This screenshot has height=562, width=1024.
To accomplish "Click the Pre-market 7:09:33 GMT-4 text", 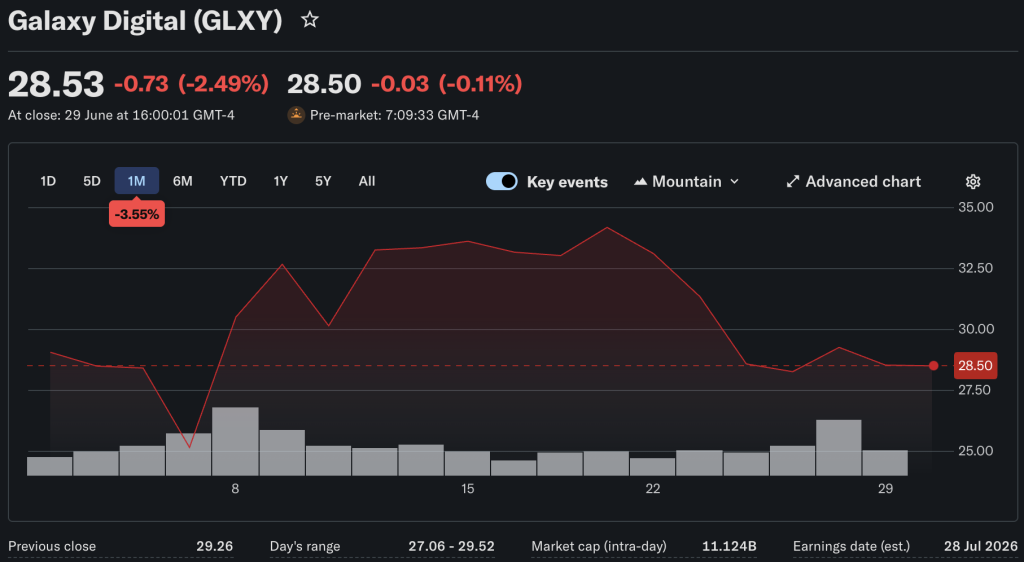I will tap(394, 116).
